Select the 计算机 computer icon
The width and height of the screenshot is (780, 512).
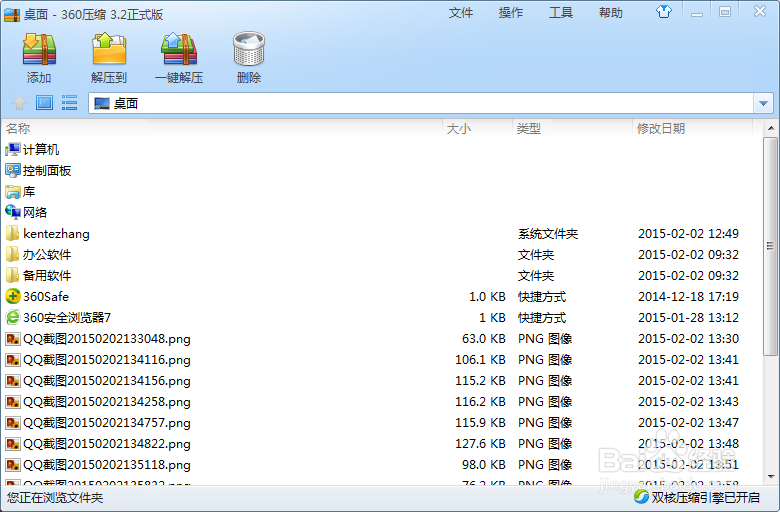point(13,149)
